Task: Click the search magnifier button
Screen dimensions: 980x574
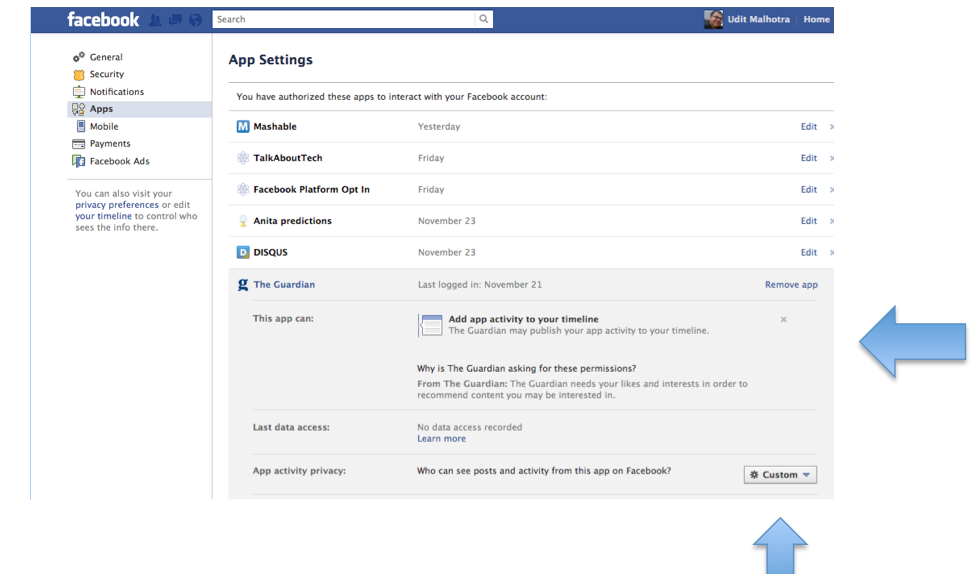Action: click(x=484, y=19)
